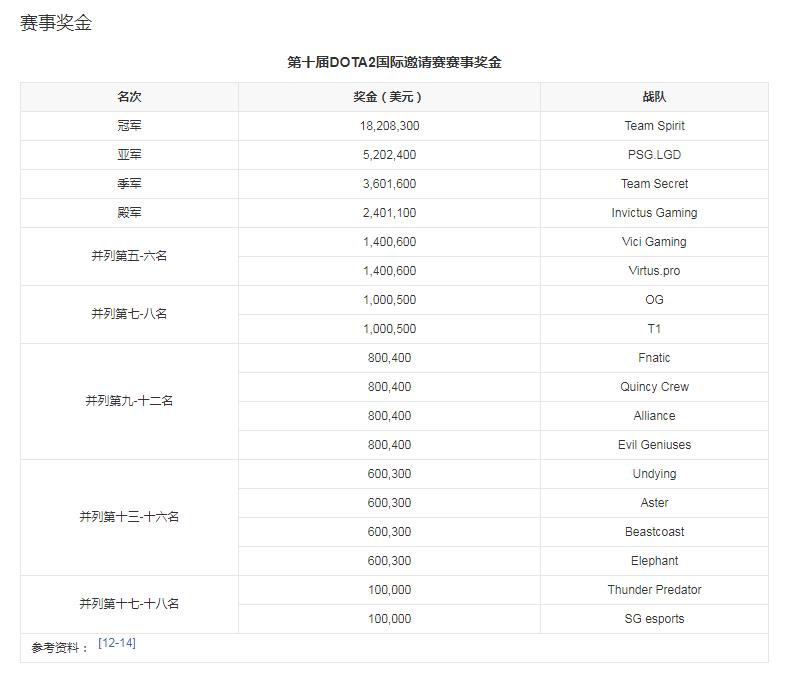Select the prize value 2,401,100
Screen dimensions: 794x681
click(x=389, y=213)
